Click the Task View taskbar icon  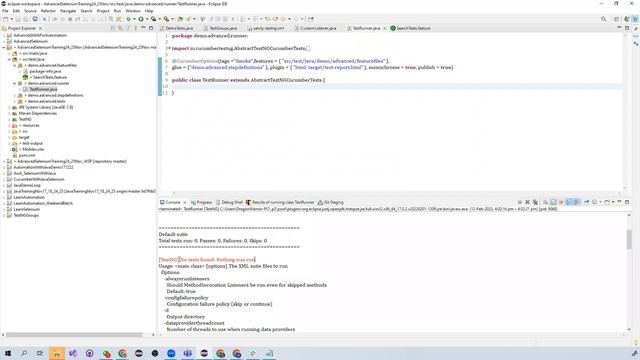(40, 353)
